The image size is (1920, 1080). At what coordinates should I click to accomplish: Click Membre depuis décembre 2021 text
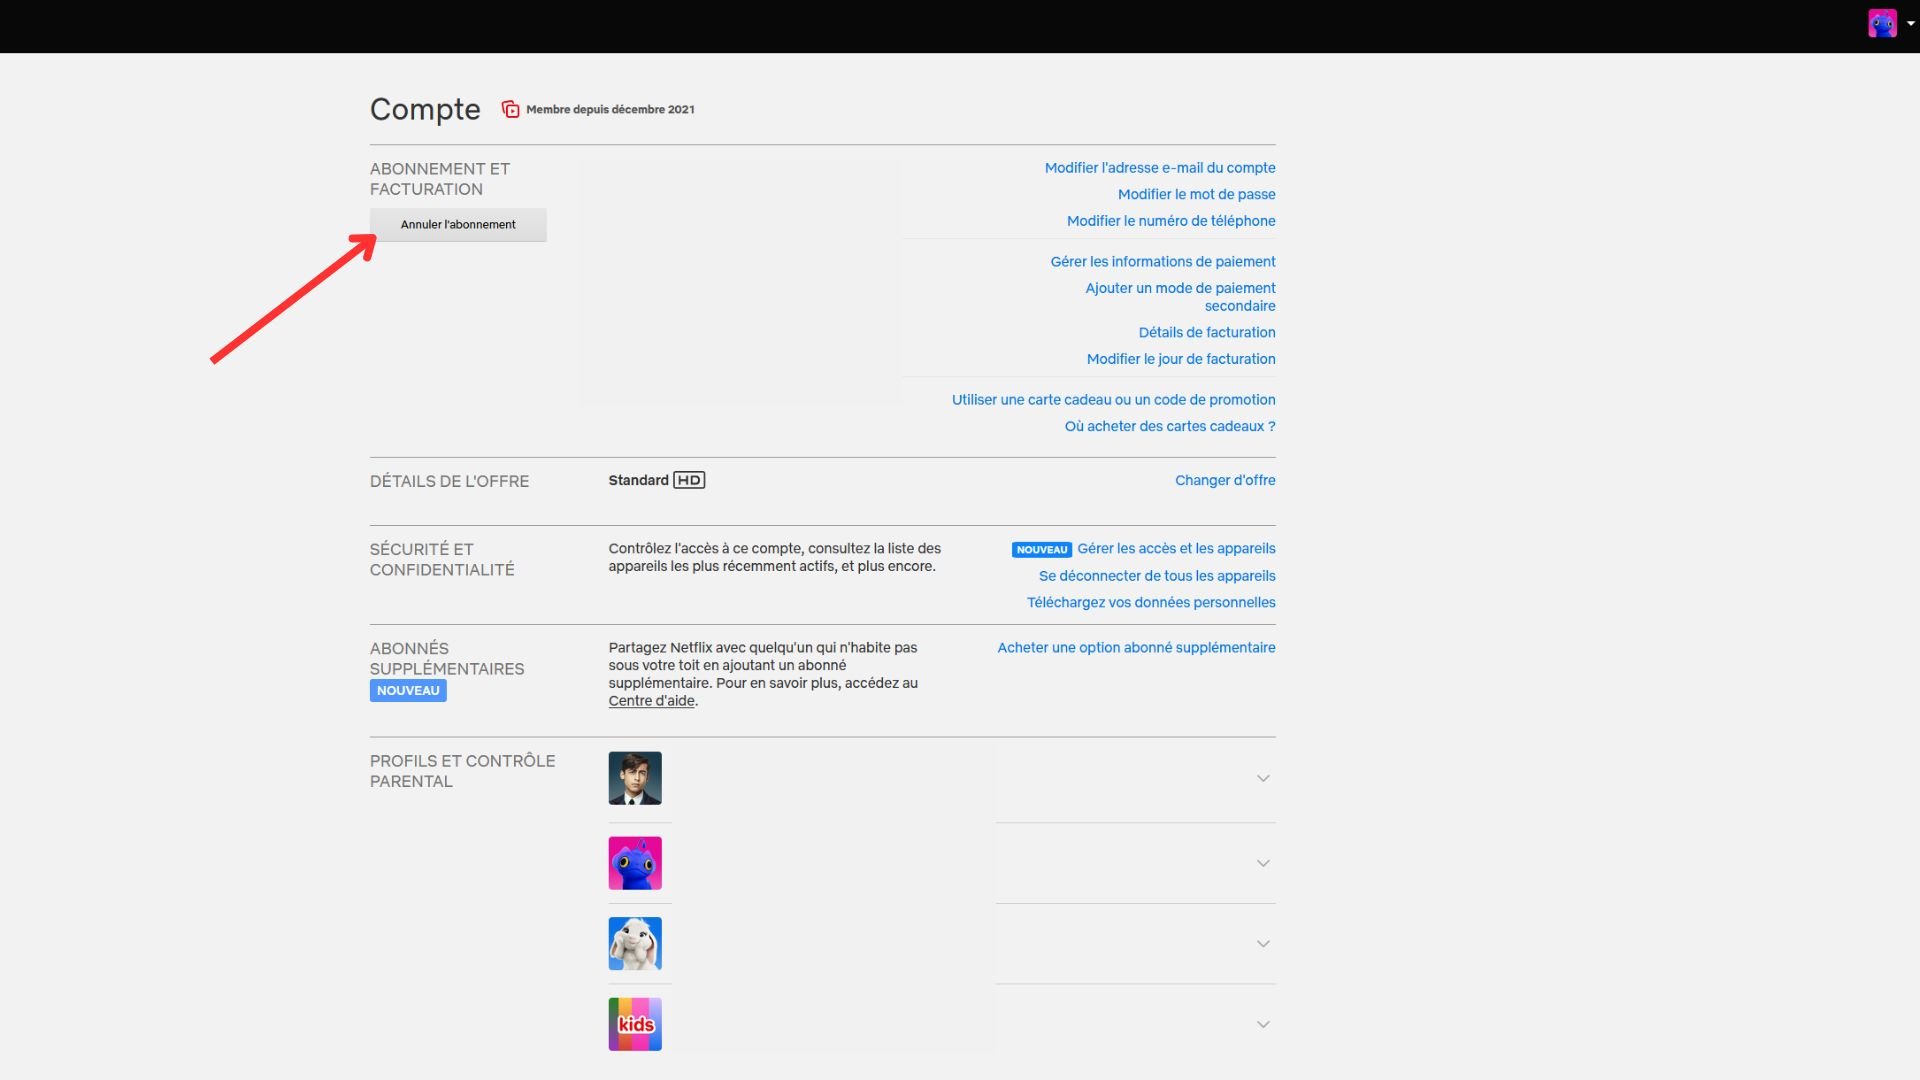click(x=610, y=110)
